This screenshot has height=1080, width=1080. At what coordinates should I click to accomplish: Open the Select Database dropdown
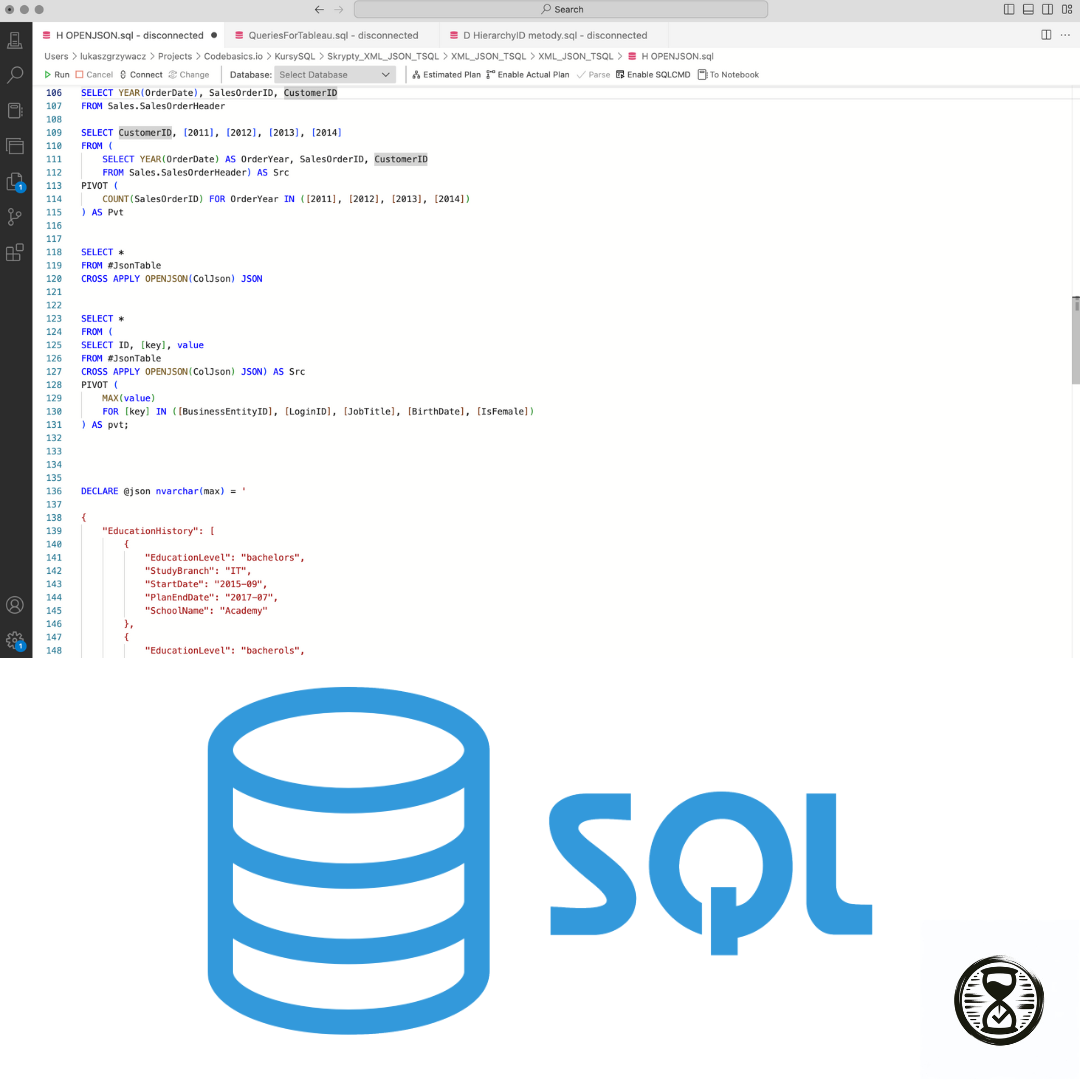tap(335, 74)
